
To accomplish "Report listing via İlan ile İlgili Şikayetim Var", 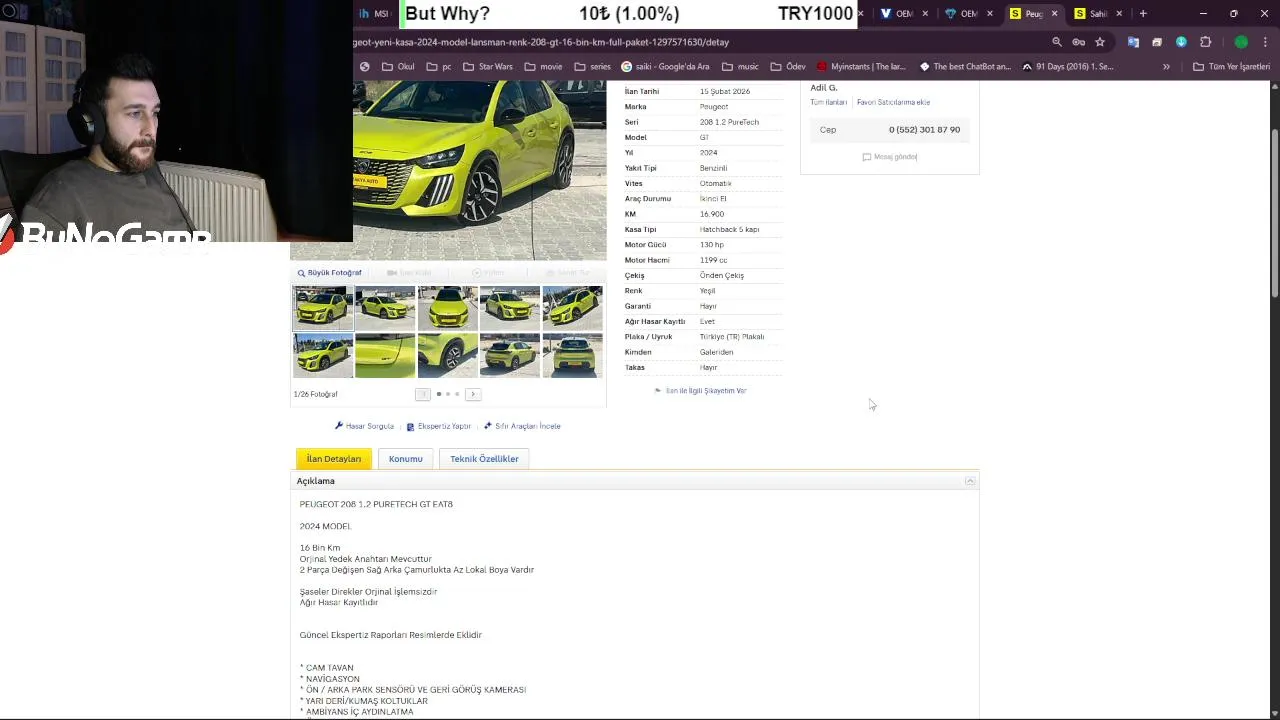I will click(x=701, y=391).
